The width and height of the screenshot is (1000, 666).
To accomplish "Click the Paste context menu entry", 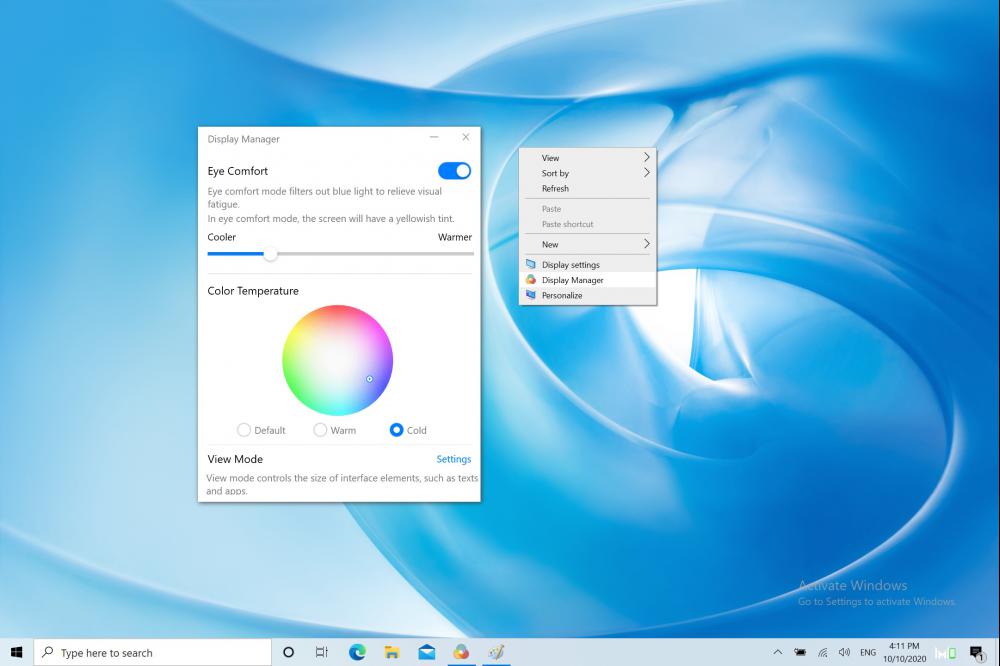I will [587, 209].
